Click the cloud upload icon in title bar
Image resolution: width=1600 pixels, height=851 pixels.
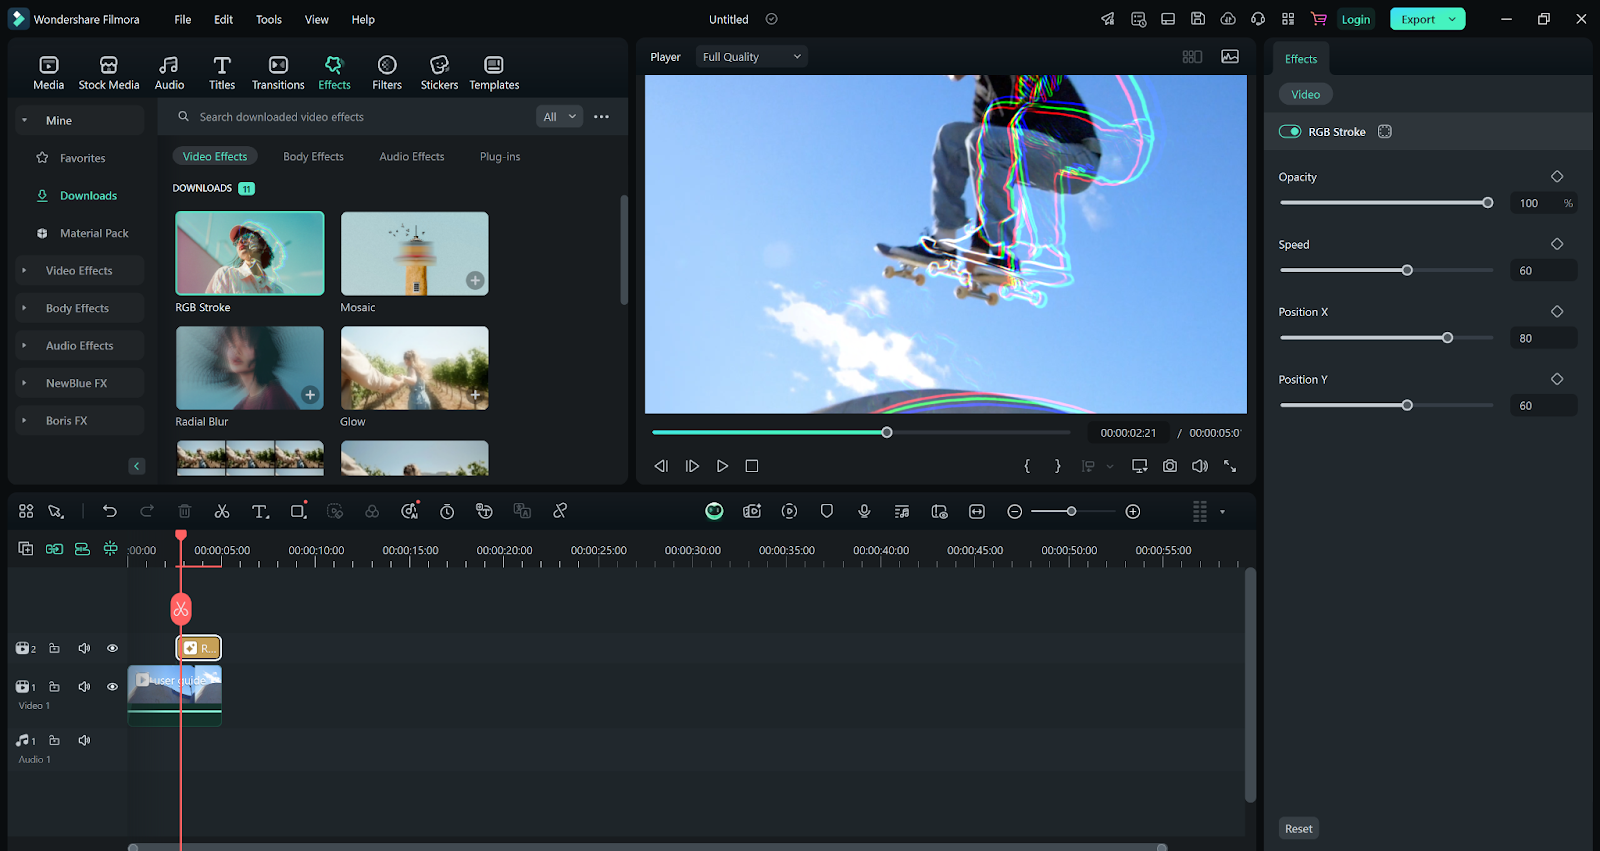tap(1228, 19)
